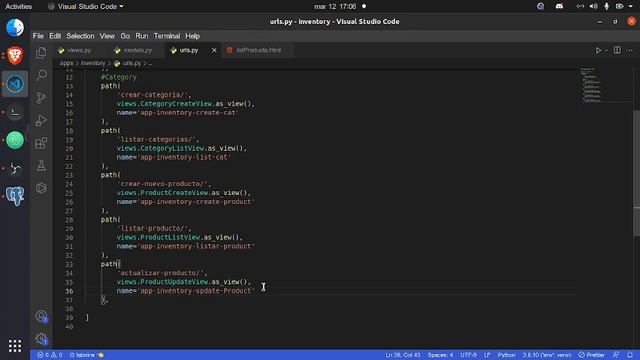This screenshot has height=360, width=640.
Task: Click the inventory breadcrumb segment
Action: click(x=93, y=63)
